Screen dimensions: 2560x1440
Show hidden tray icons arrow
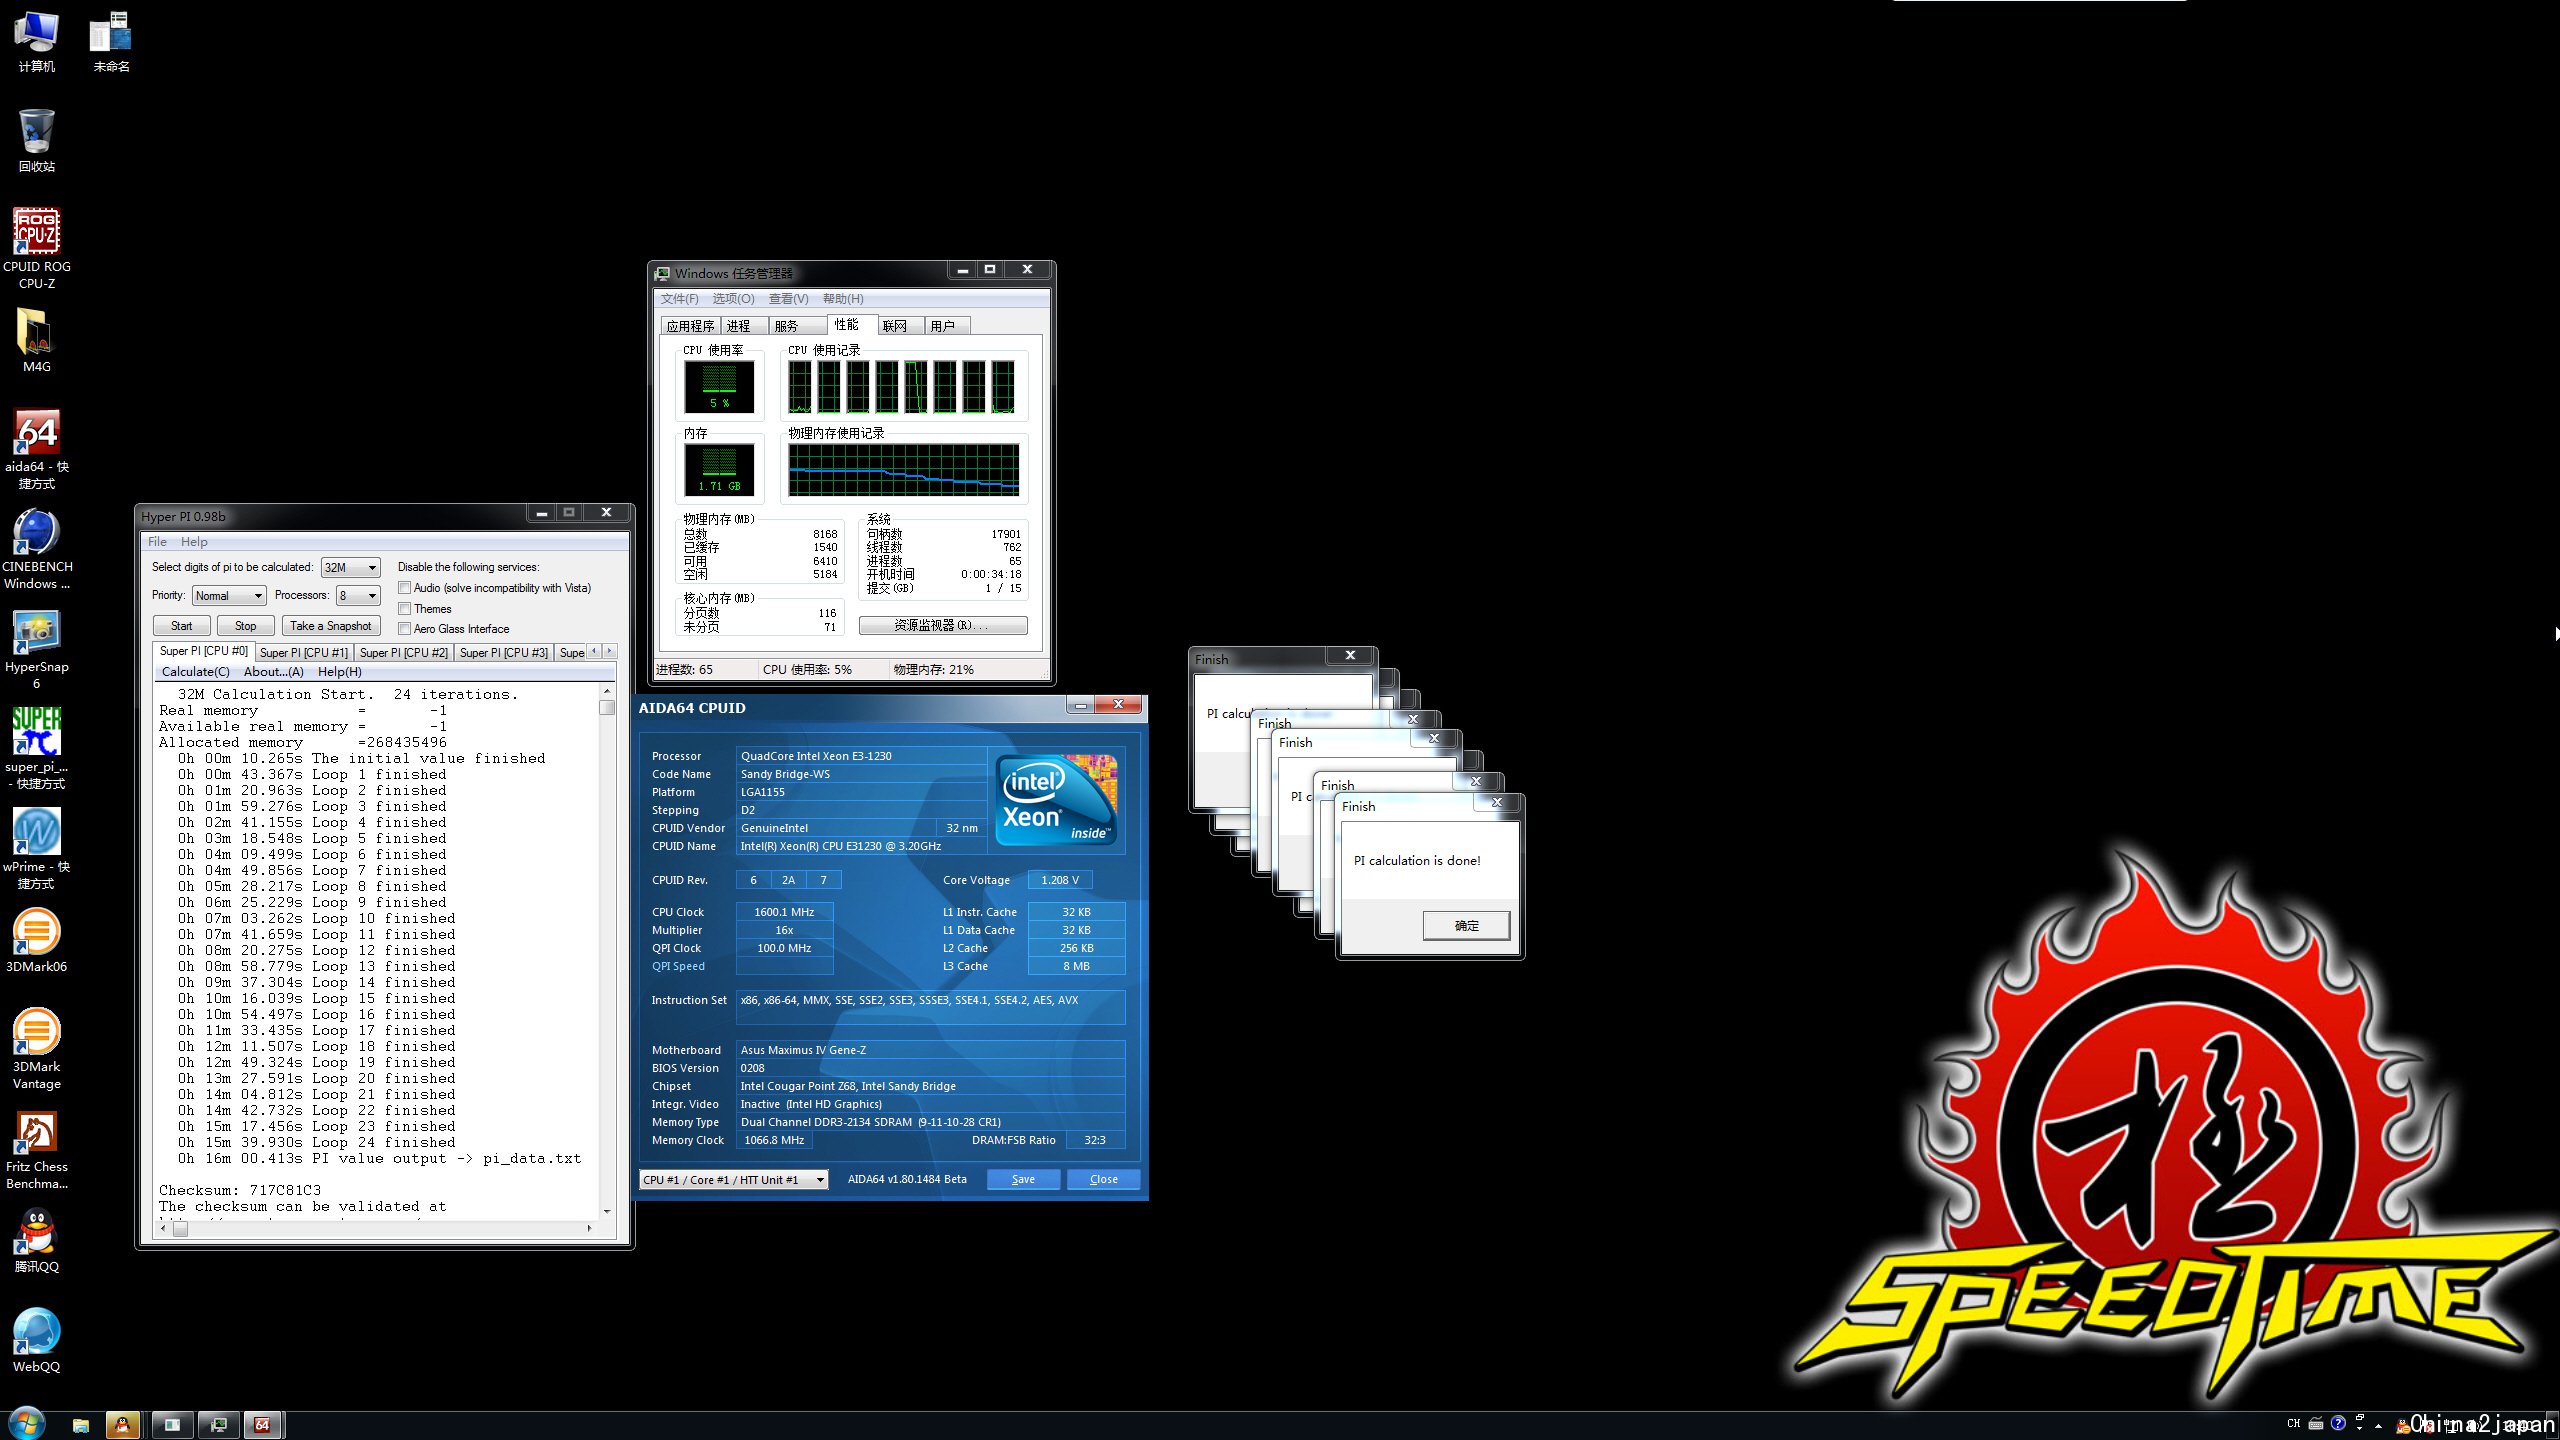(x=2379, y=1425)
